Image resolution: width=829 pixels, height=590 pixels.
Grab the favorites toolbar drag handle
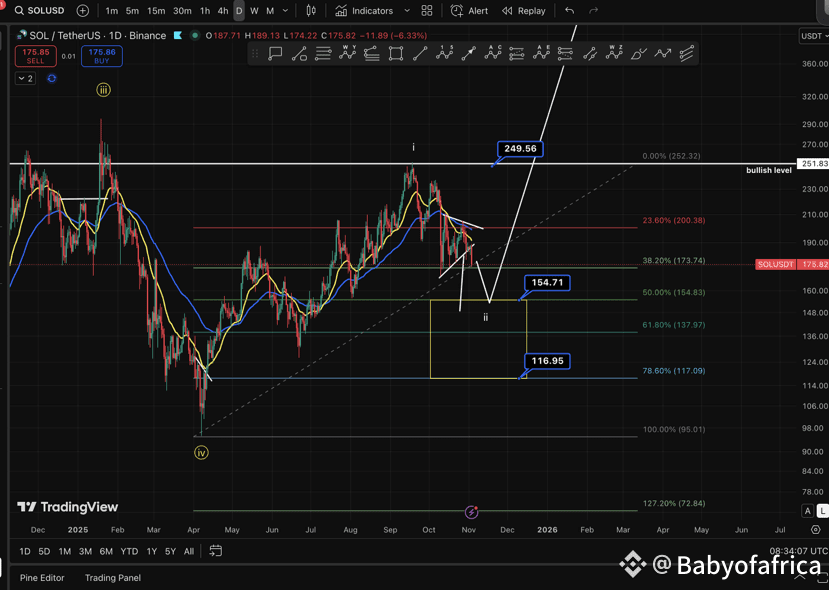255,53
